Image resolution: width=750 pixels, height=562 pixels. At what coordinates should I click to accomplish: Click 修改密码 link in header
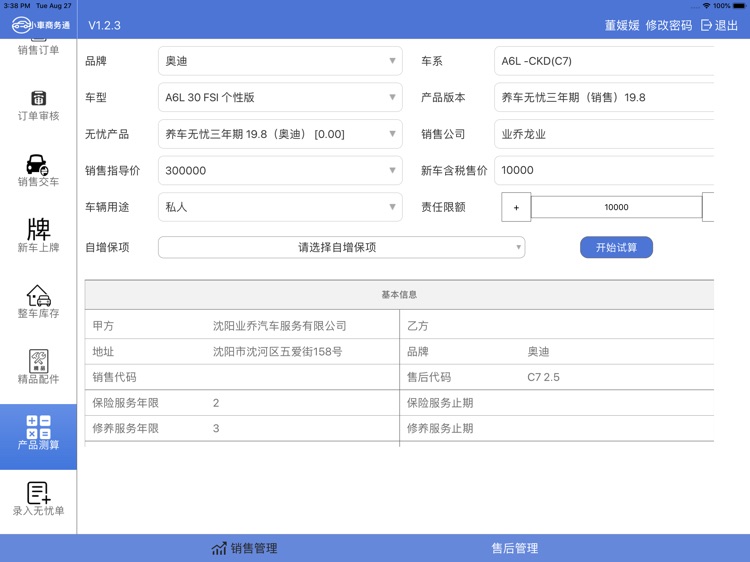pos(668,25)
